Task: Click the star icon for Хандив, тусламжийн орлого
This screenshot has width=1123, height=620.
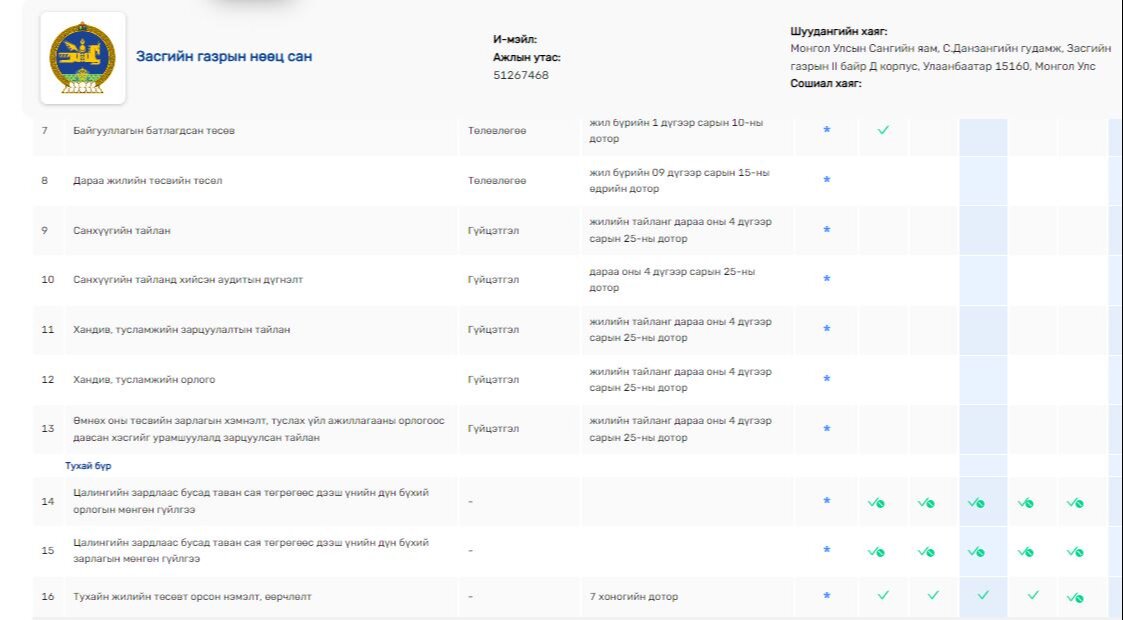Action: pyautogui.click(x=826, y=379)
